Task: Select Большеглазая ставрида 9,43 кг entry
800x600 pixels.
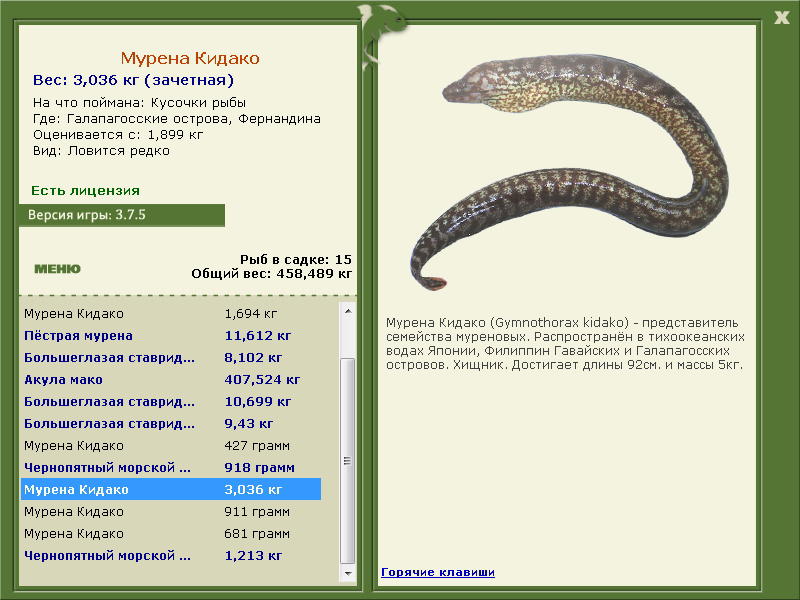Action: (x=171, y=423)
